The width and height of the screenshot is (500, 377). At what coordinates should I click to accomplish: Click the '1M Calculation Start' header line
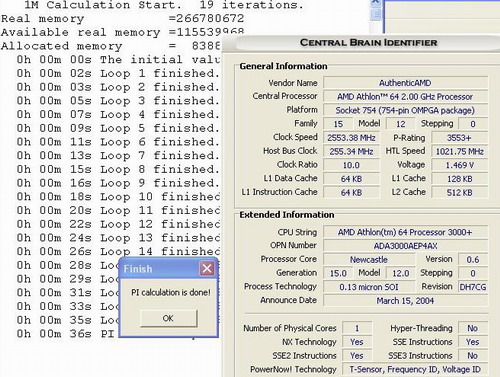point(163,5)
